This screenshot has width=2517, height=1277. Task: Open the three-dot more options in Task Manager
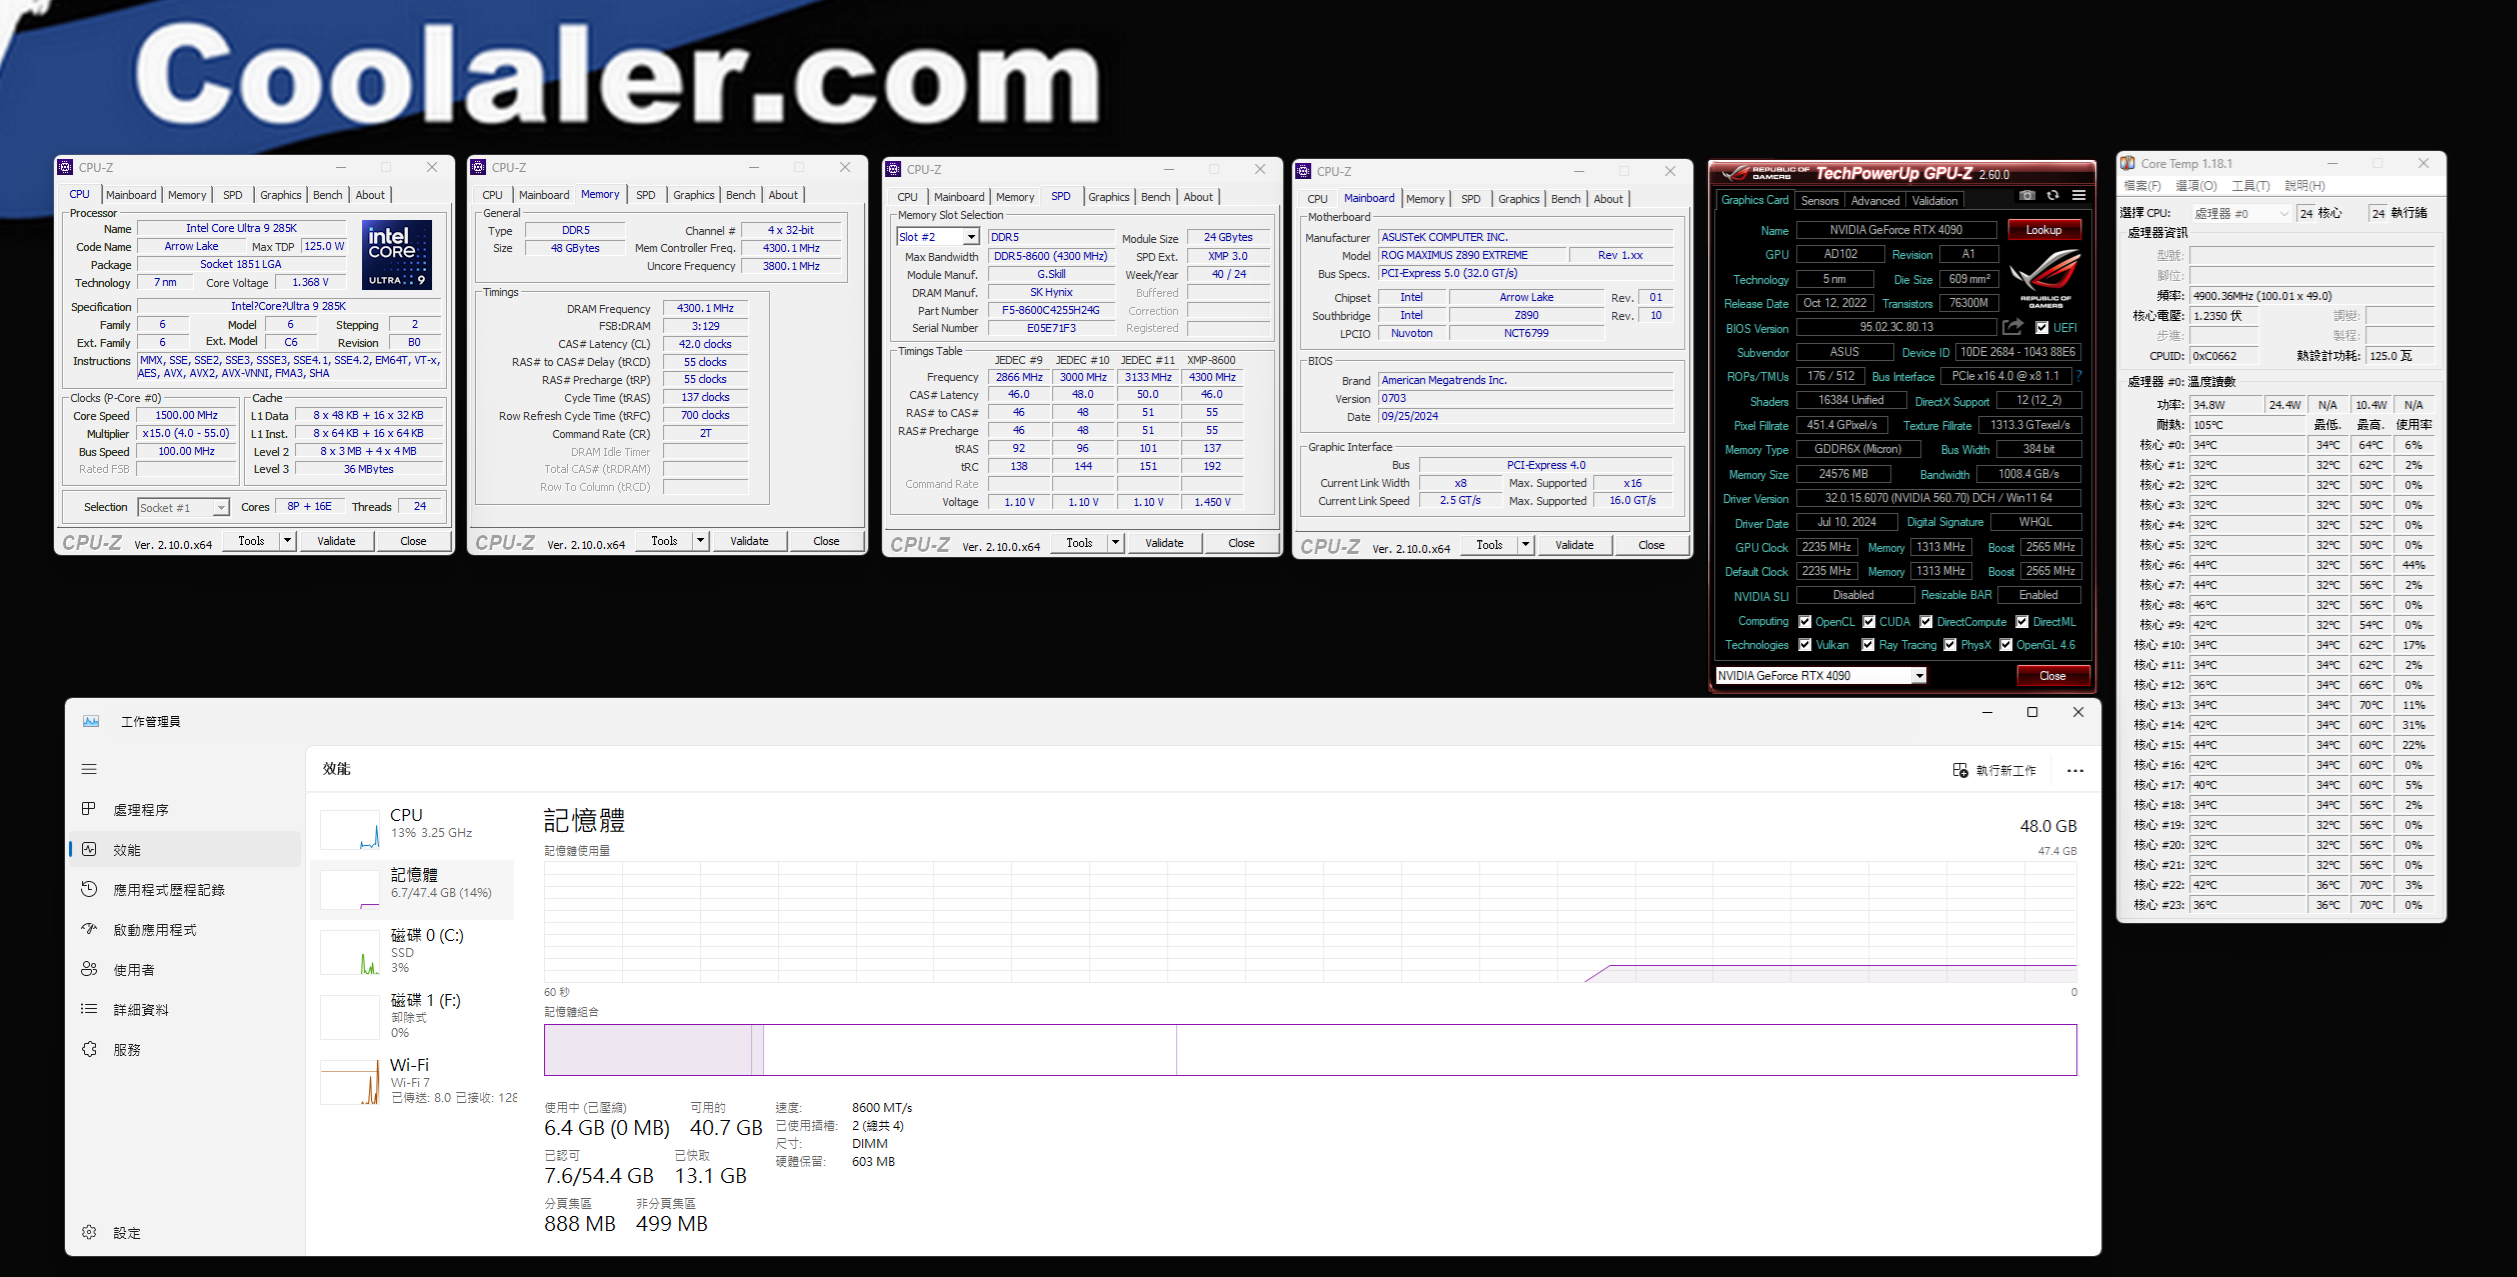click(x=2075, y=770)
